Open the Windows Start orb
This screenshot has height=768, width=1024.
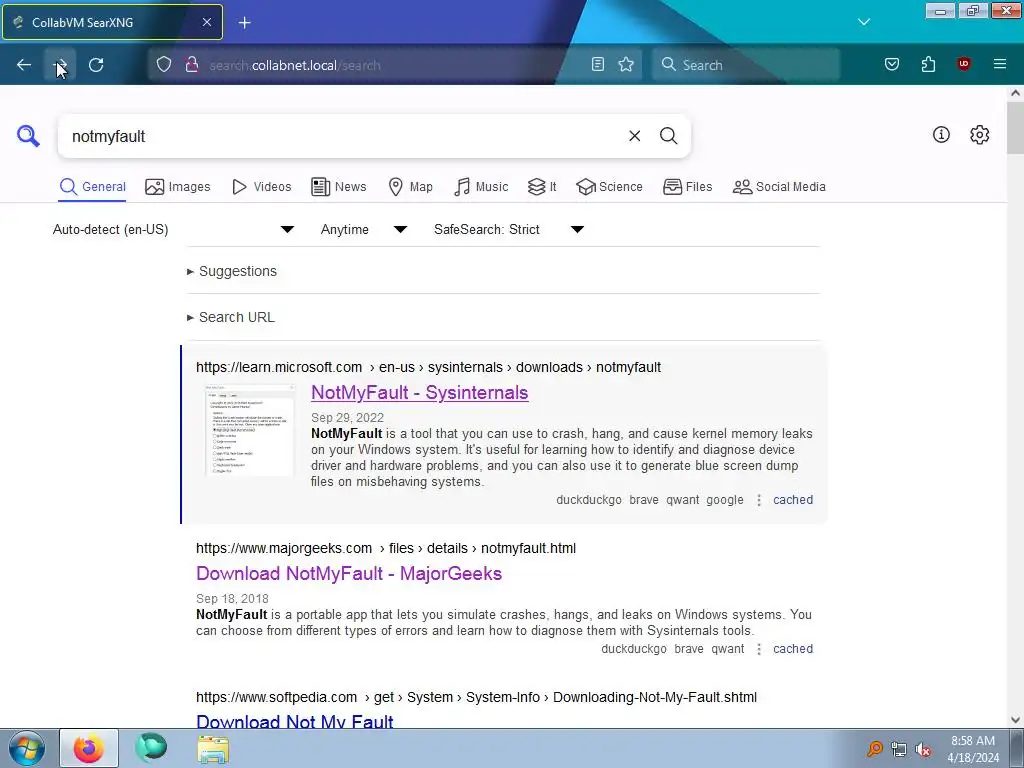click(26, 748)
